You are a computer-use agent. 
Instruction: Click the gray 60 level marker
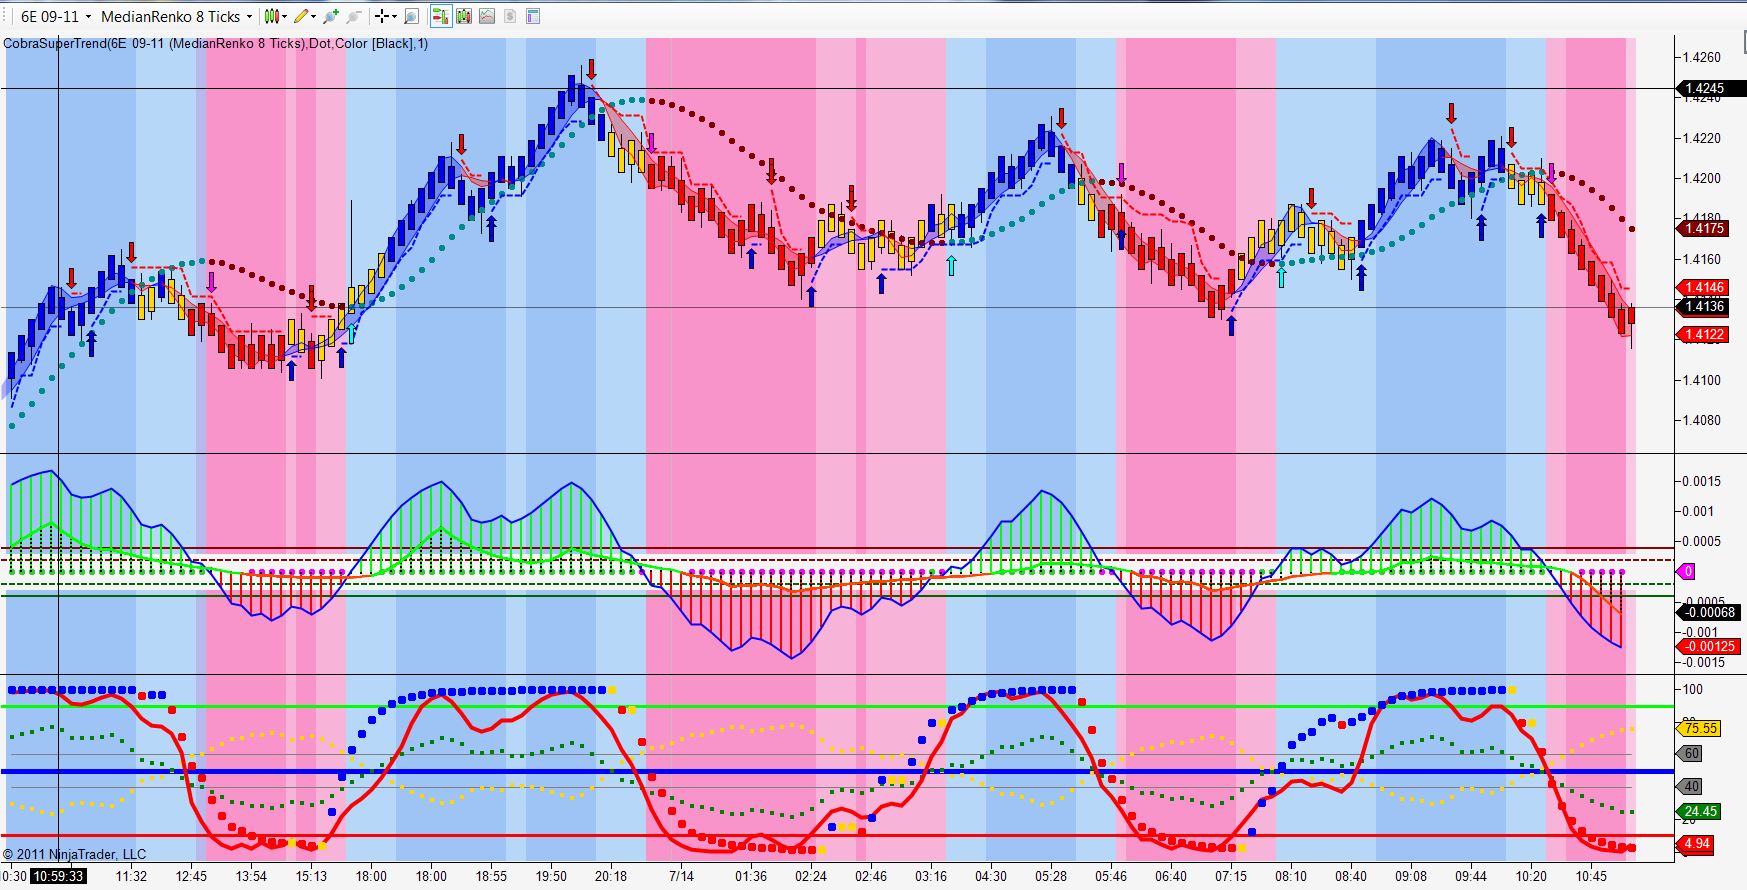point(1690,753)
